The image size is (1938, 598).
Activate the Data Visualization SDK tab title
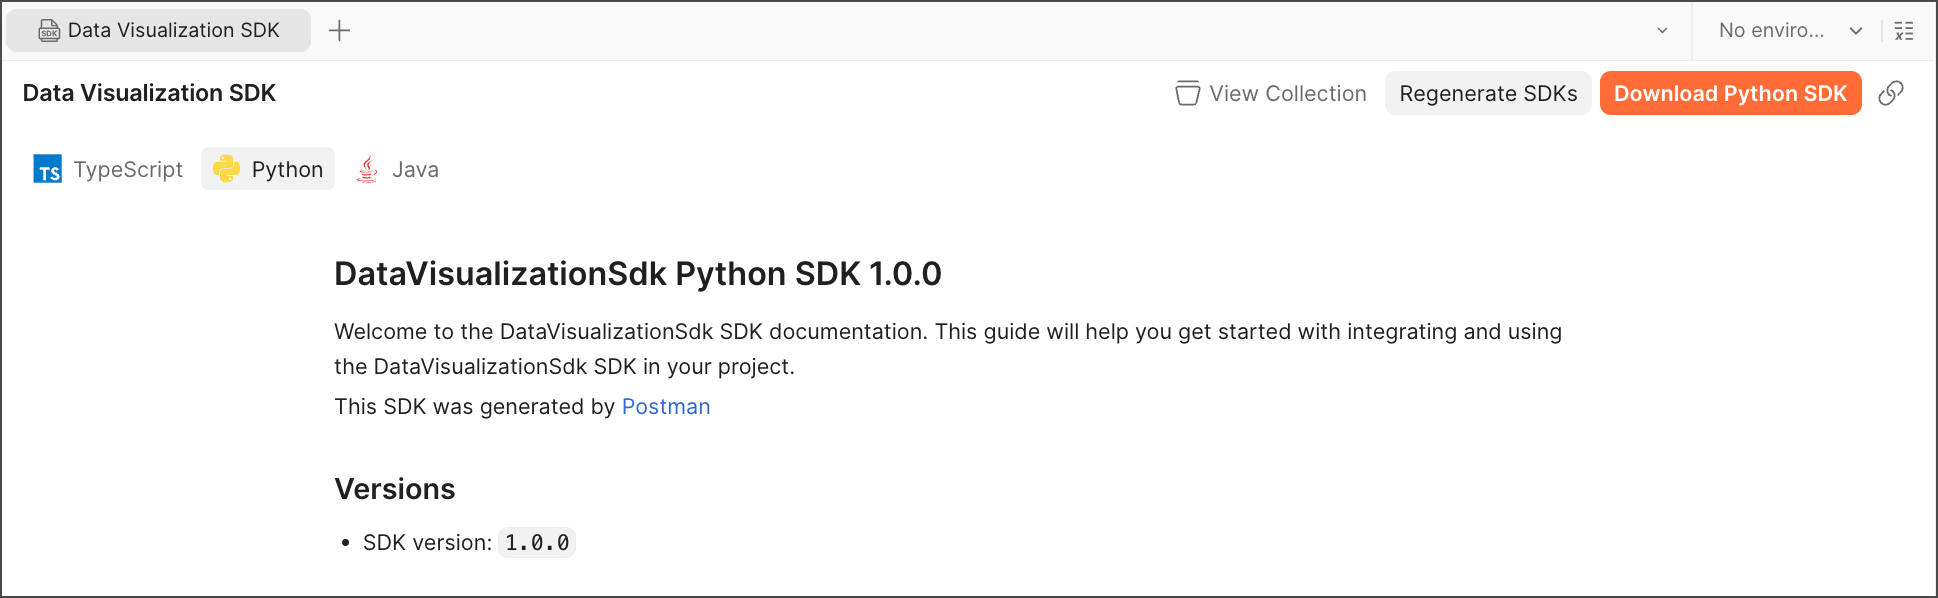point(173,31)
